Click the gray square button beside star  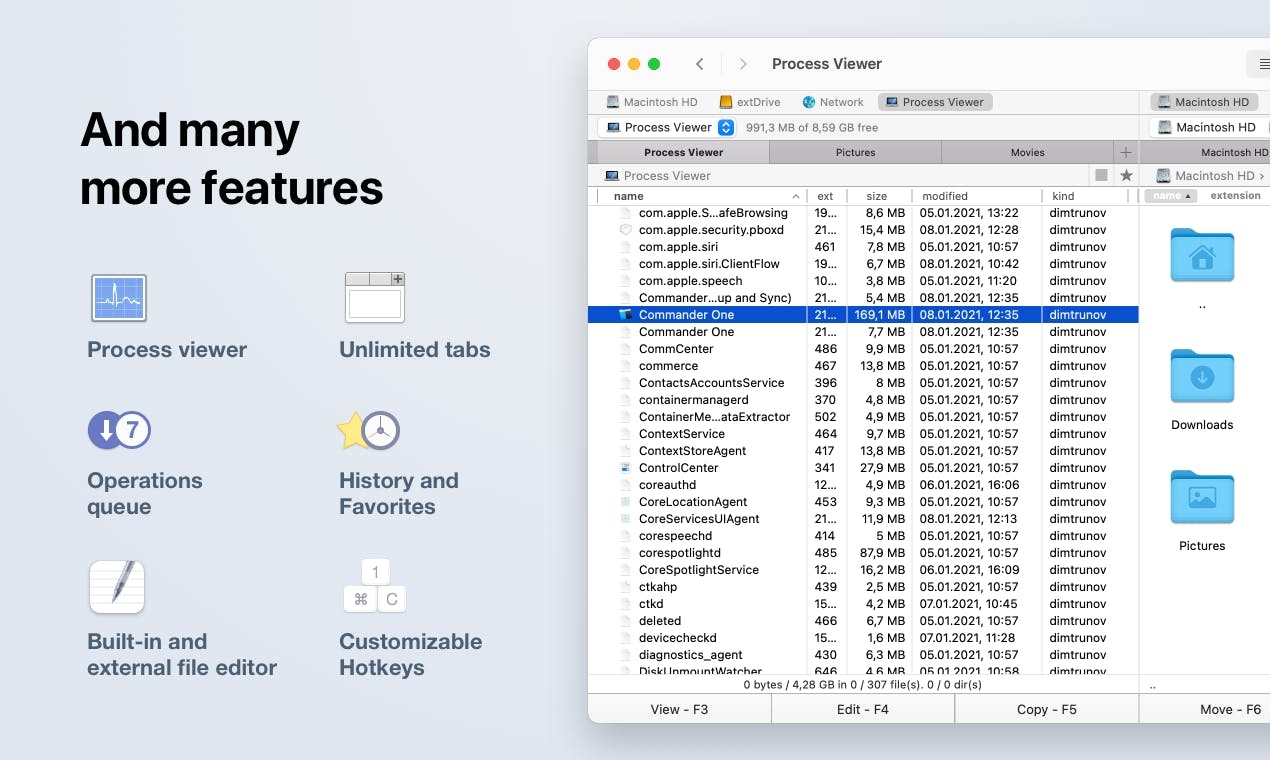[x=1101, y=175]
